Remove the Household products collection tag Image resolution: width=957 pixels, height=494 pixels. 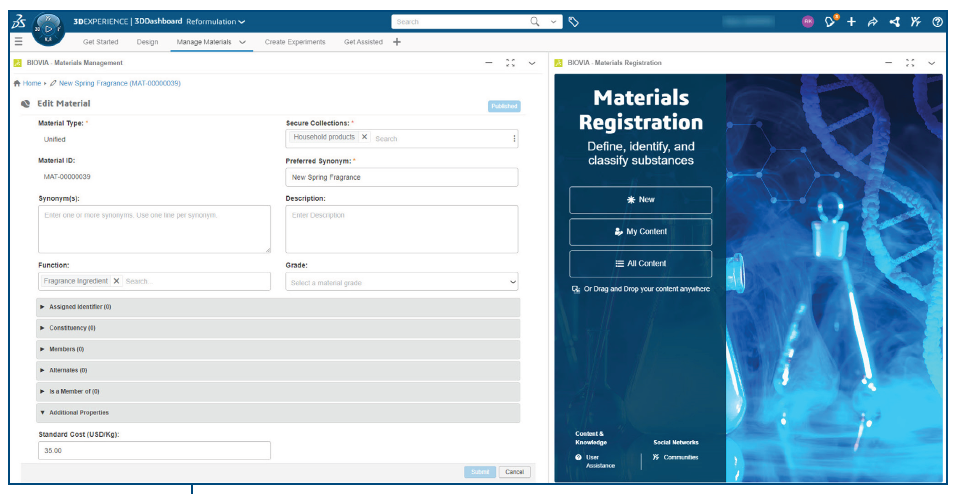364,137
